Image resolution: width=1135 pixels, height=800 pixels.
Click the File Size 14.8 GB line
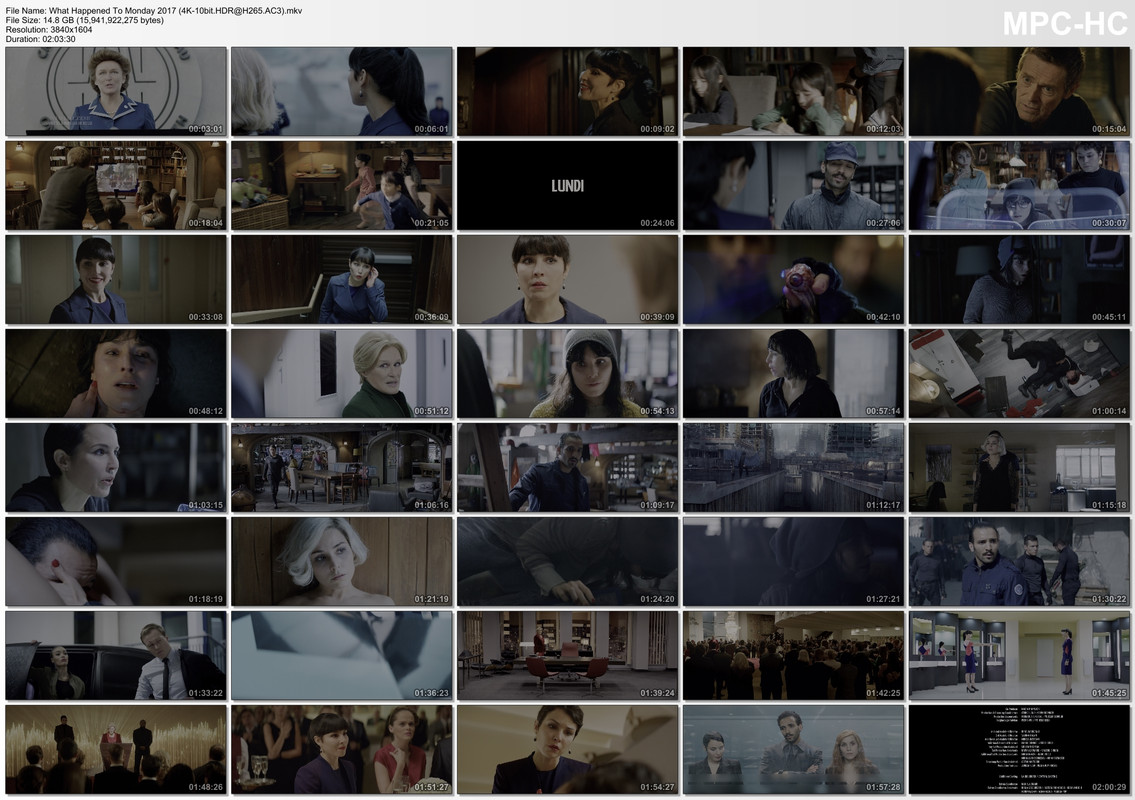click(x=85, y=20)
